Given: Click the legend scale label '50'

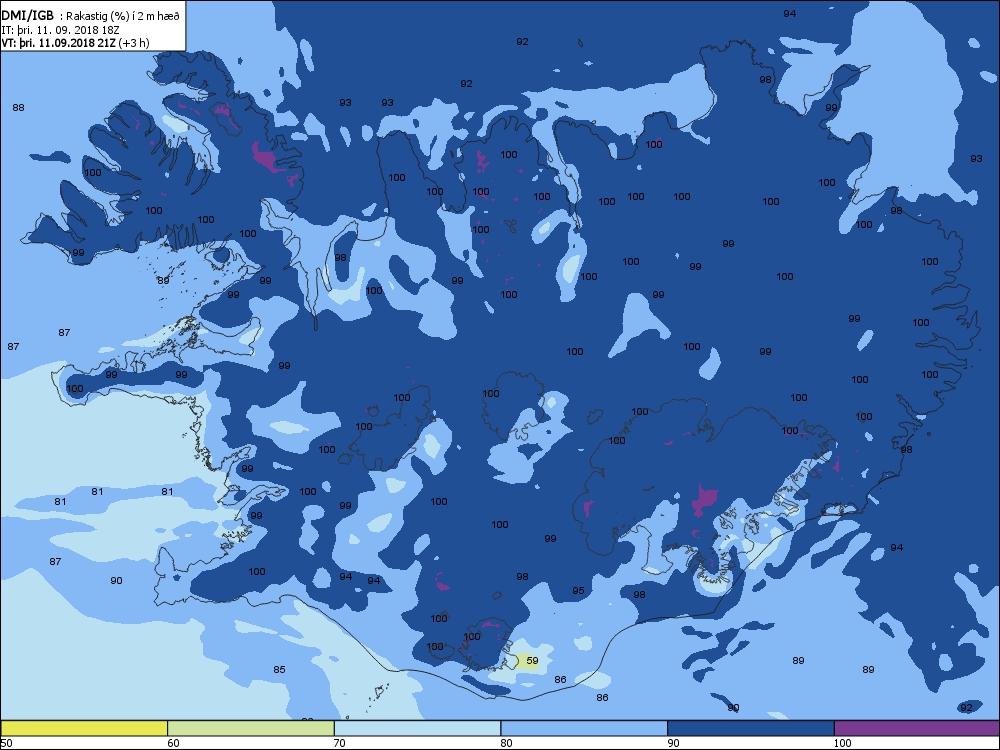Looking at the screenshot, I should click(x=6, y=743).
